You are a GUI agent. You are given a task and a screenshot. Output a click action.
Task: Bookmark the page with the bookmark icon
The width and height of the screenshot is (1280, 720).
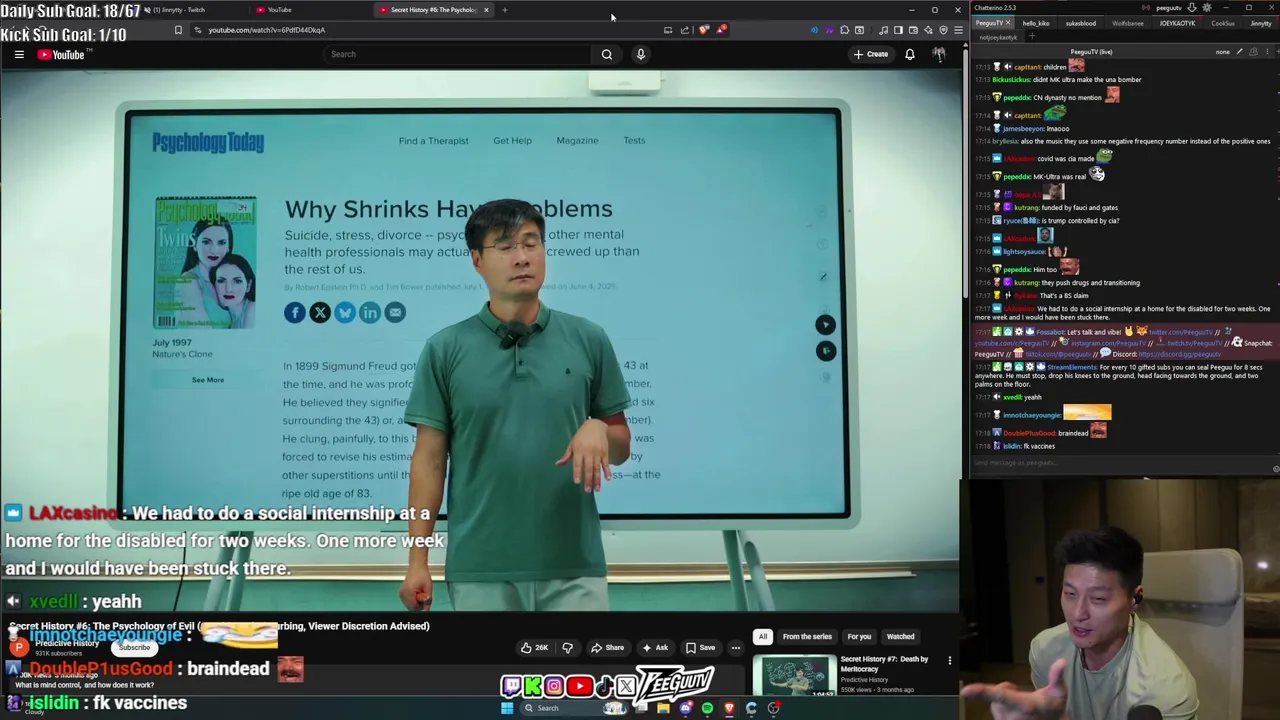(178, 30)
